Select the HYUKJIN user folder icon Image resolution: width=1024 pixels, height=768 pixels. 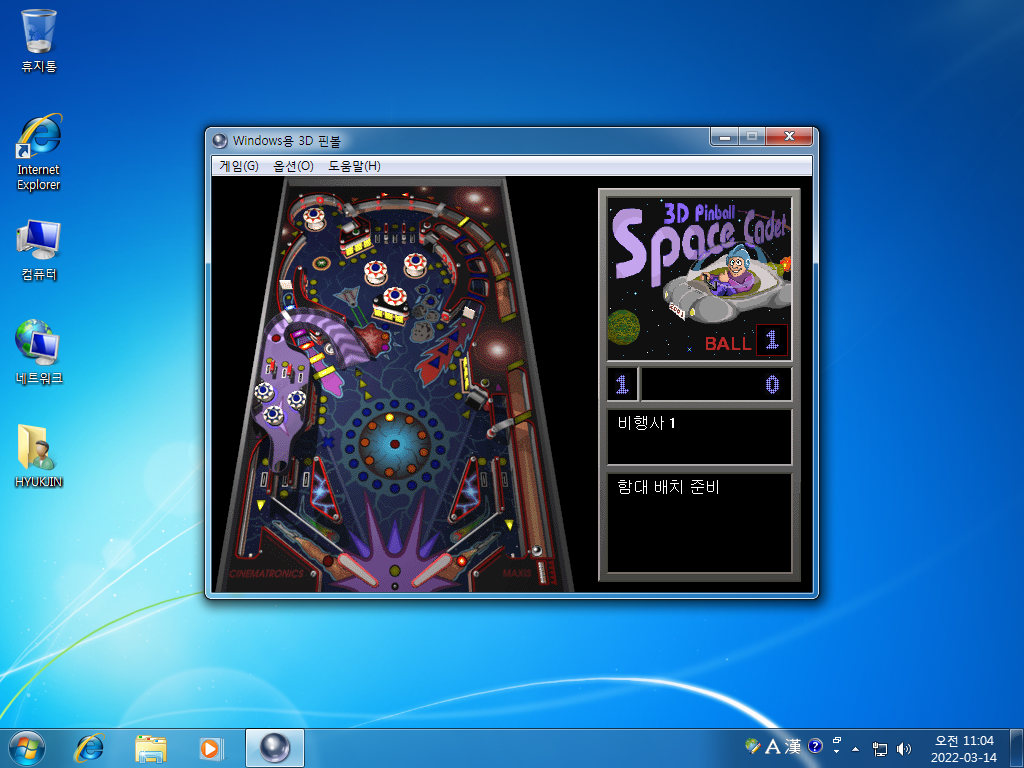point(39,456)
